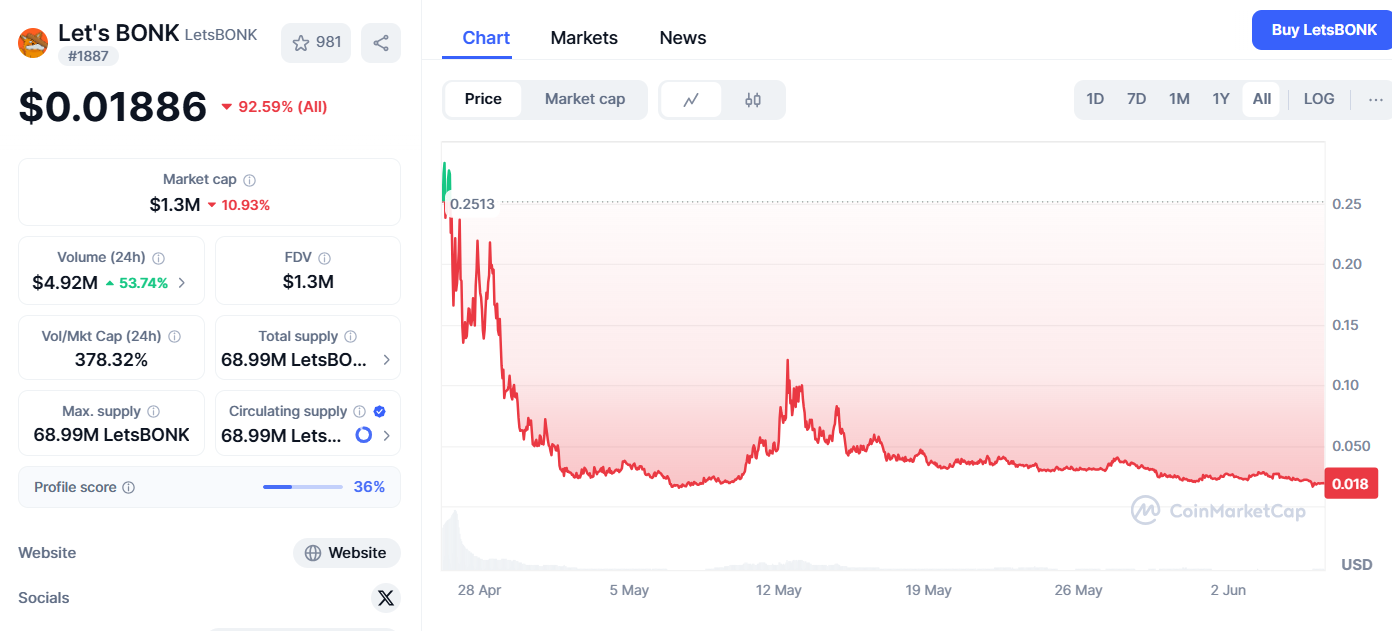Set chart range to All
The image size is (1392, 631).
[1262, 99]
